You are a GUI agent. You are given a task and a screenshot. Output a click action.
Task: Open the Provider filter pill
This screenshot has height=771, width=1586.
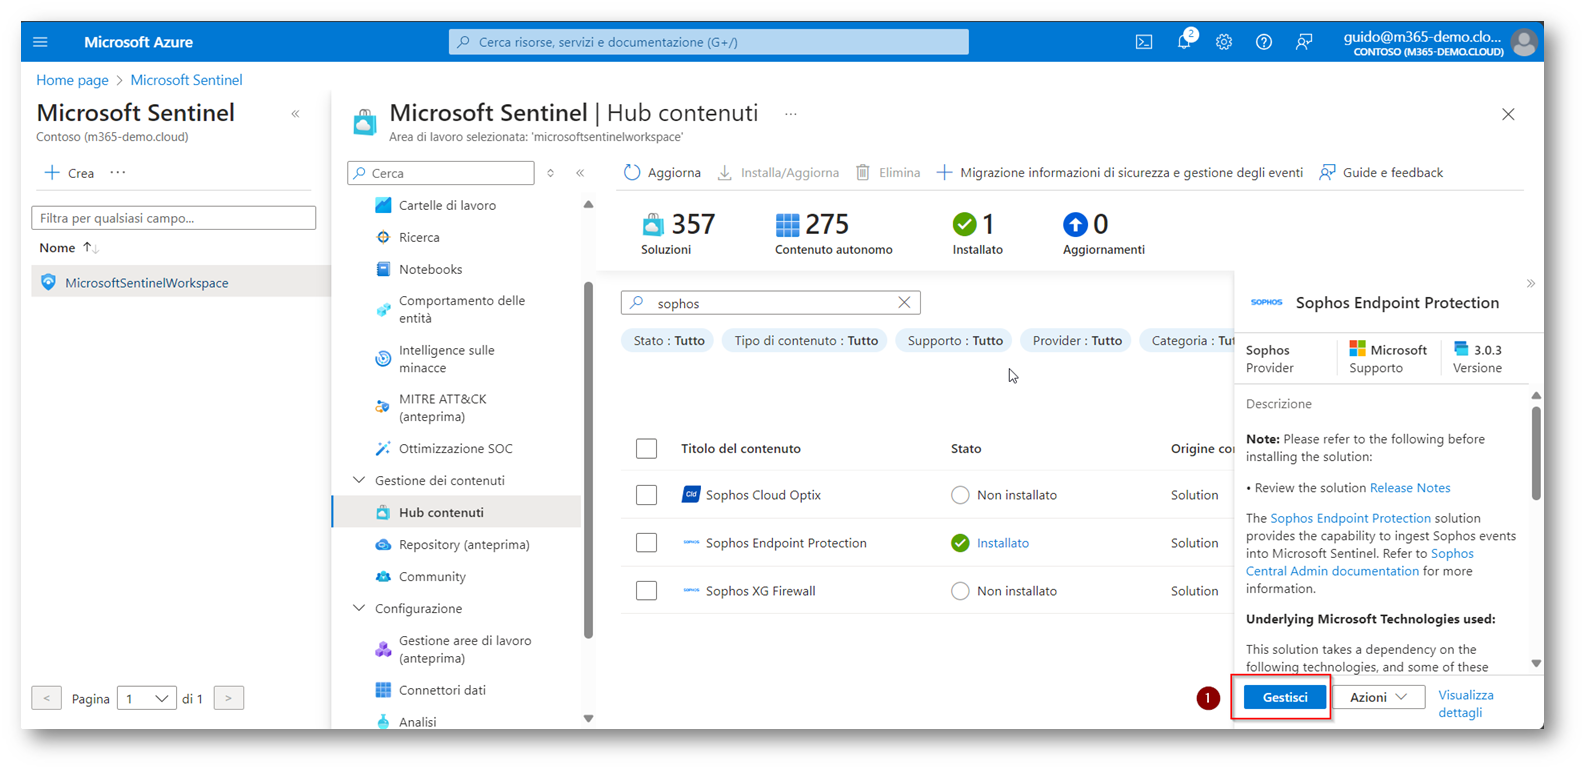click(1077, 341)
